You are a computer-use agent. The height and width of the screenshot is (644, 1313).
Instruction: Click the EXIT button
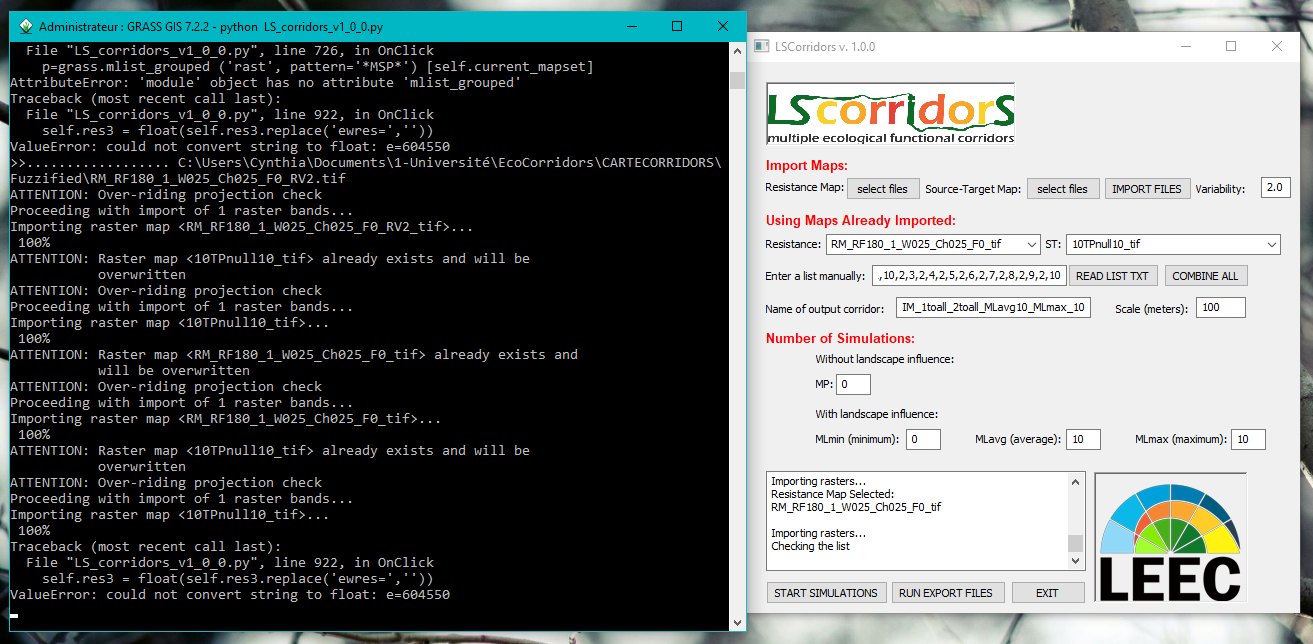pos(1047,593)
